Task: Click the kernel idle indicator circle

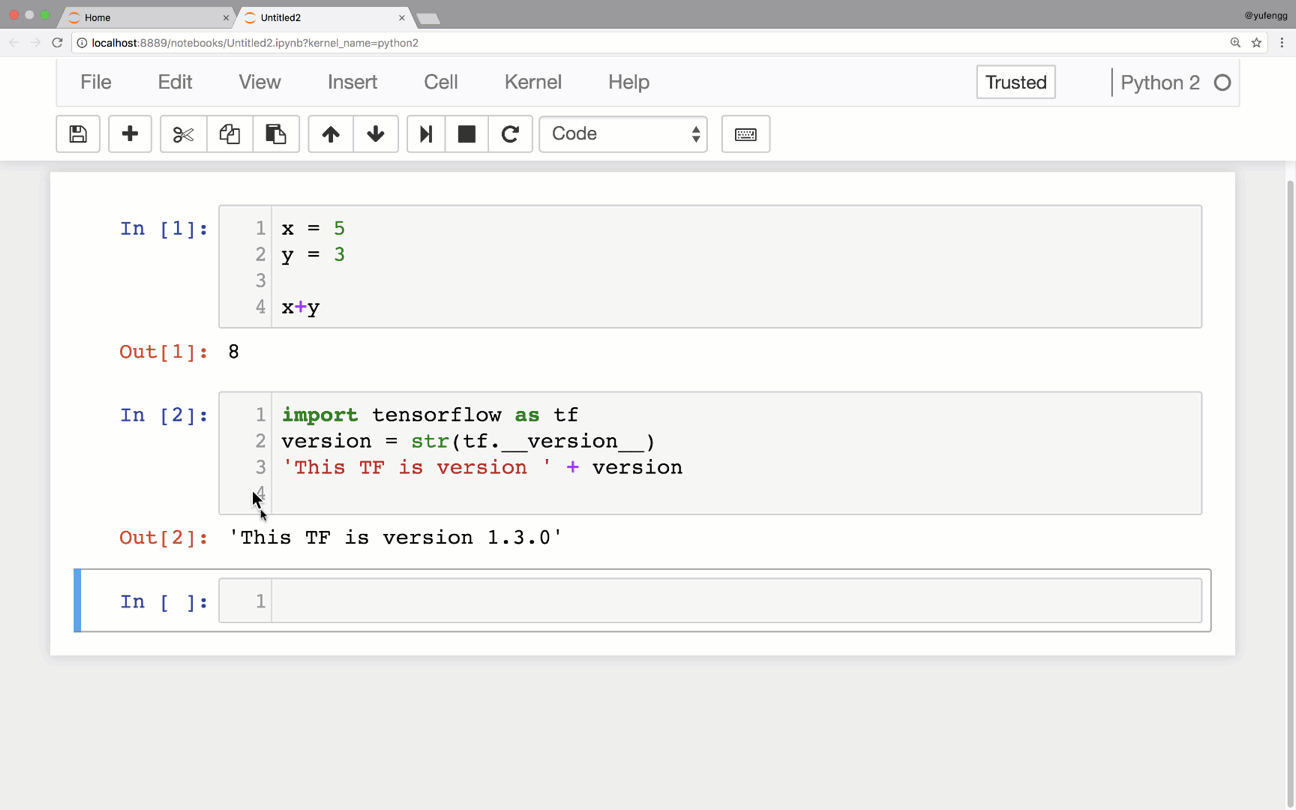Action: [x=1222, y=83]
